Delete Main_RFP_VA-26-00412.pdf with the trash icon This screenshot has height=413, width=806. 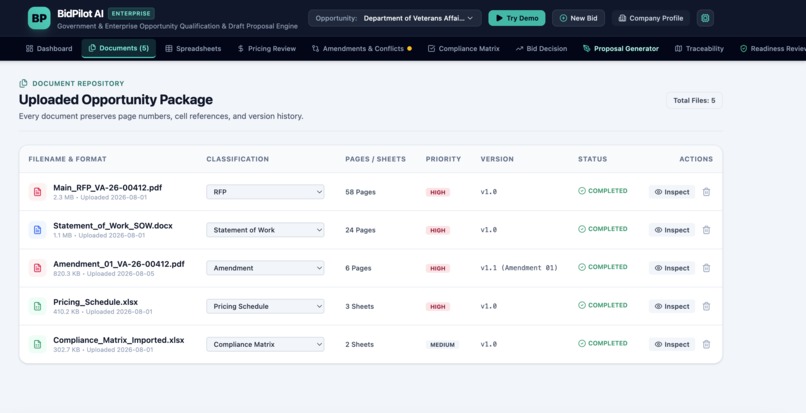(706, 192)
